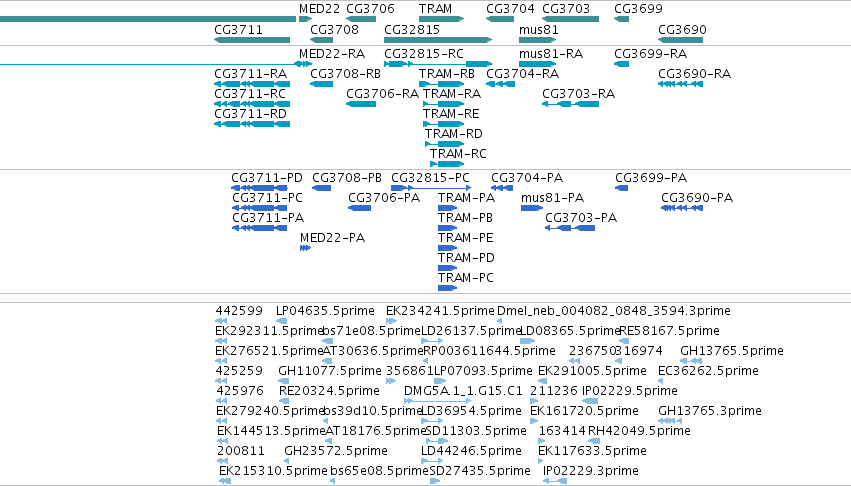Click the CG3706 gene label
Image resolution: width=851 pixels, height=486 pixels.
tap(370, 9)
